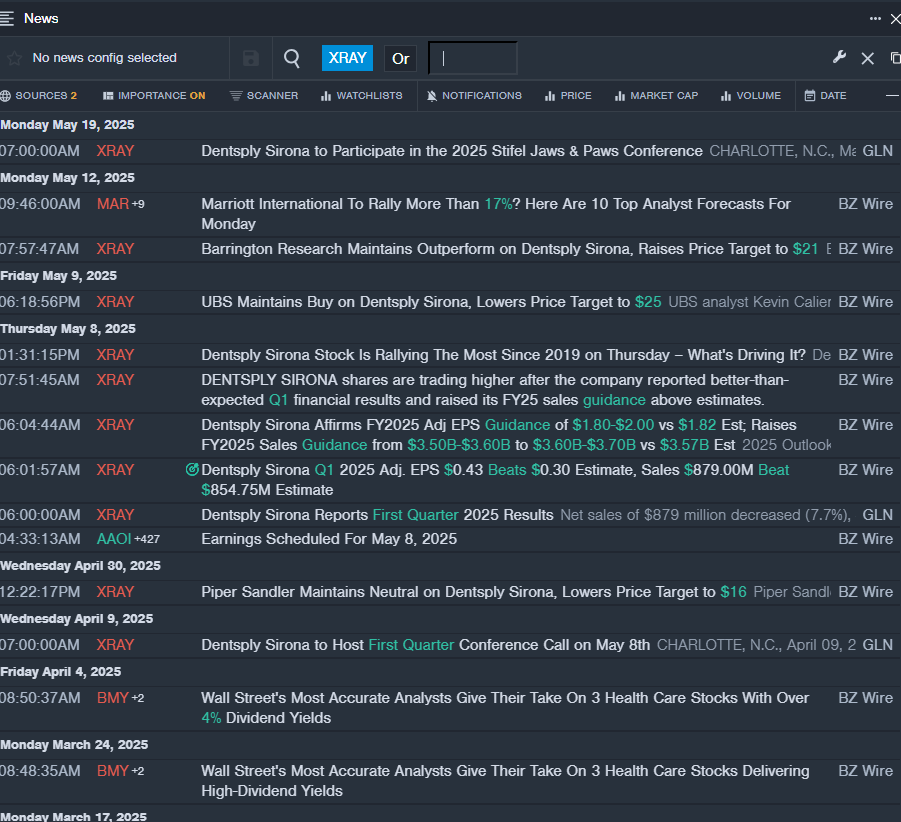Click the XRAY ticker on the Piper Sandler row
Image resolution: width=901 pixels, height=822 pixels.
115,592
